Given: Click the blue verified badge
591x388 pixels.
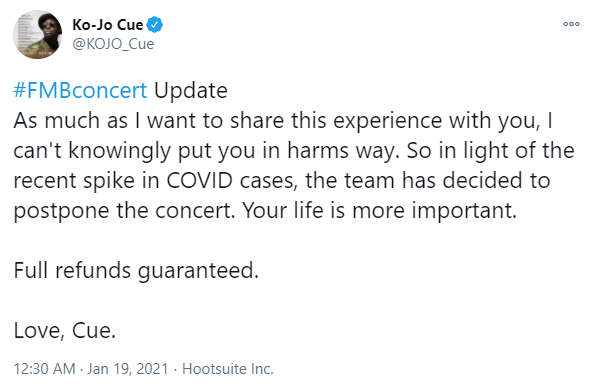Looking at the screenshot, I should [x=155, y=25].
